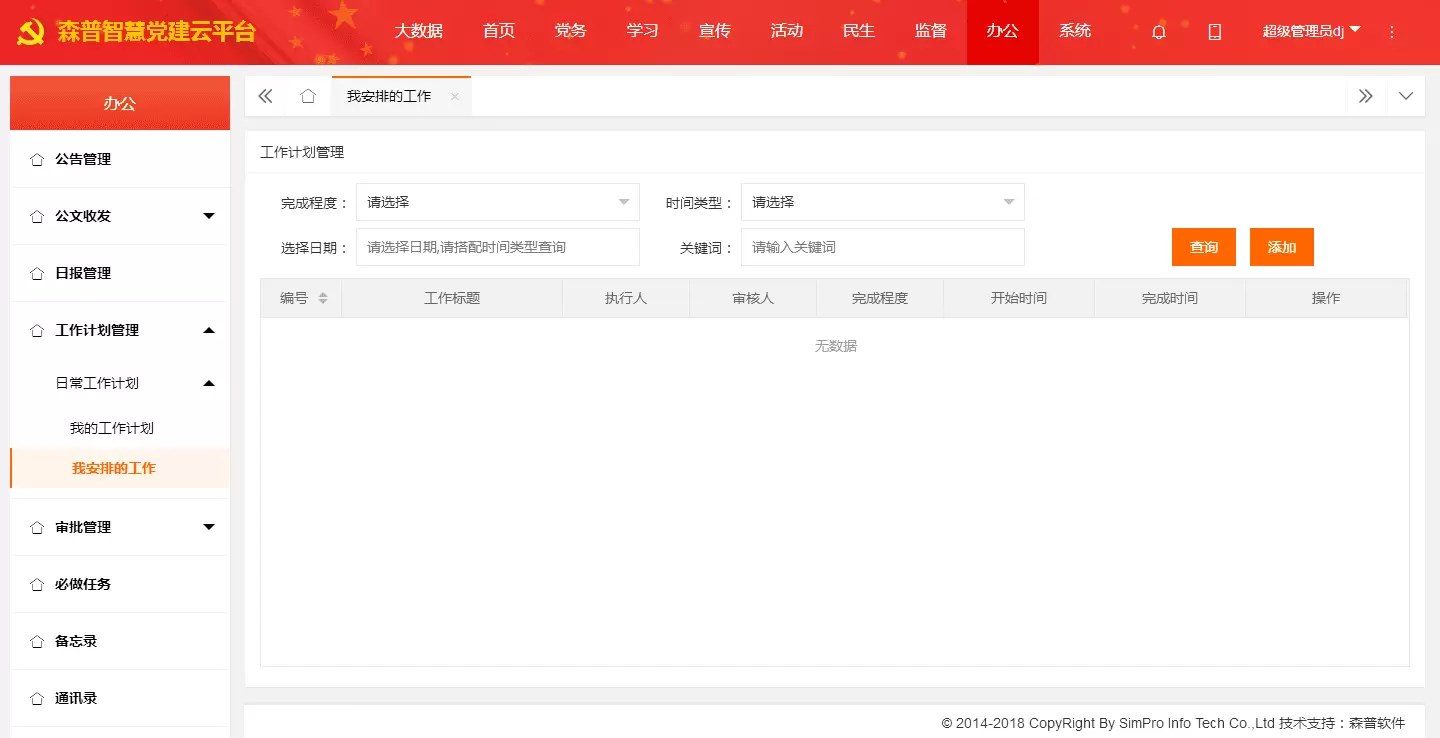Open 公告管理 in sidebar

pos(83,159)
